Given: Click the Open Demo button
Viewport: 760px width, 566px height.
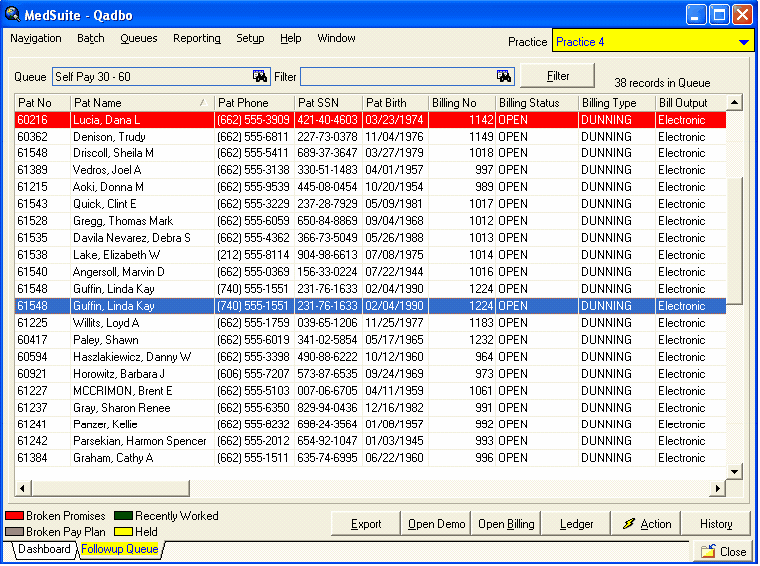Looking at the screenshot, I should coord(436,524).
